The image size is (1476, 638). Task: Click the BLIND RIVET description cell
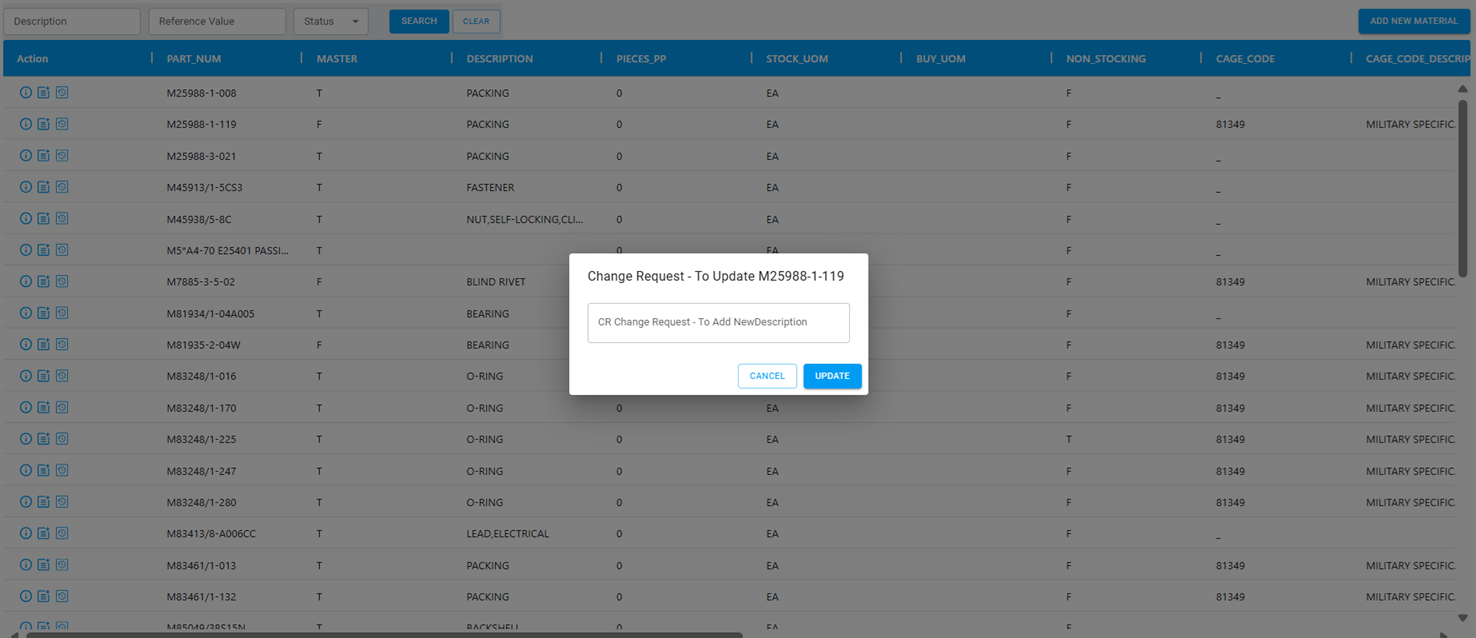coord(496,282)
